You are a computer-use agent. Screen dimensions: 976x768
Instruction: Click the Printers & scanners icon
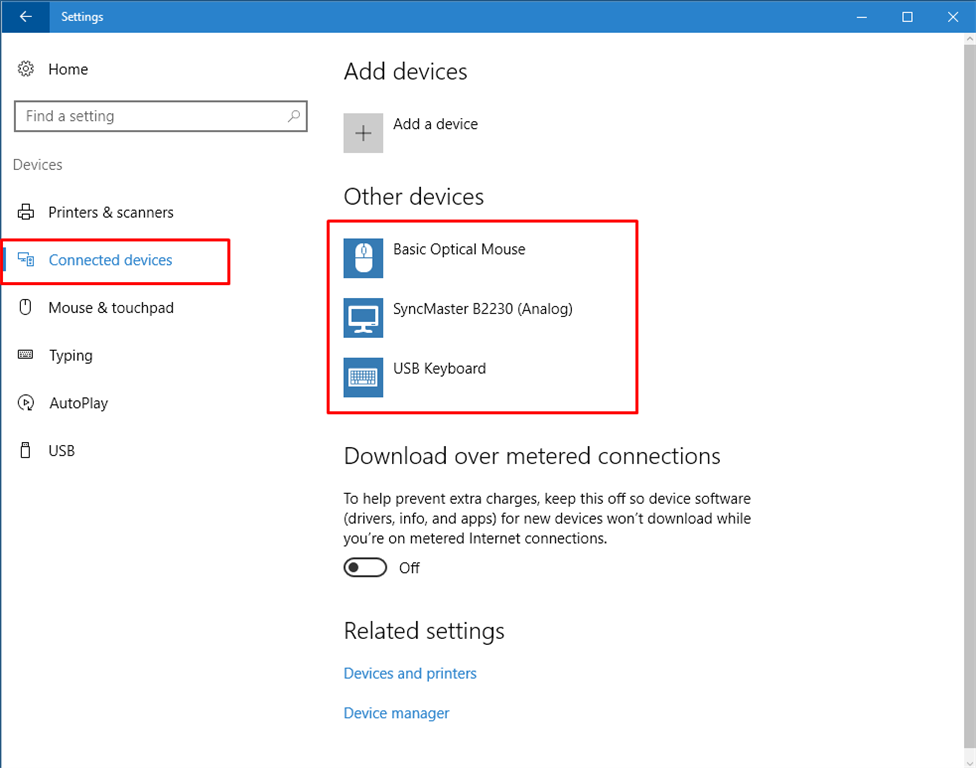pos(27,212)
